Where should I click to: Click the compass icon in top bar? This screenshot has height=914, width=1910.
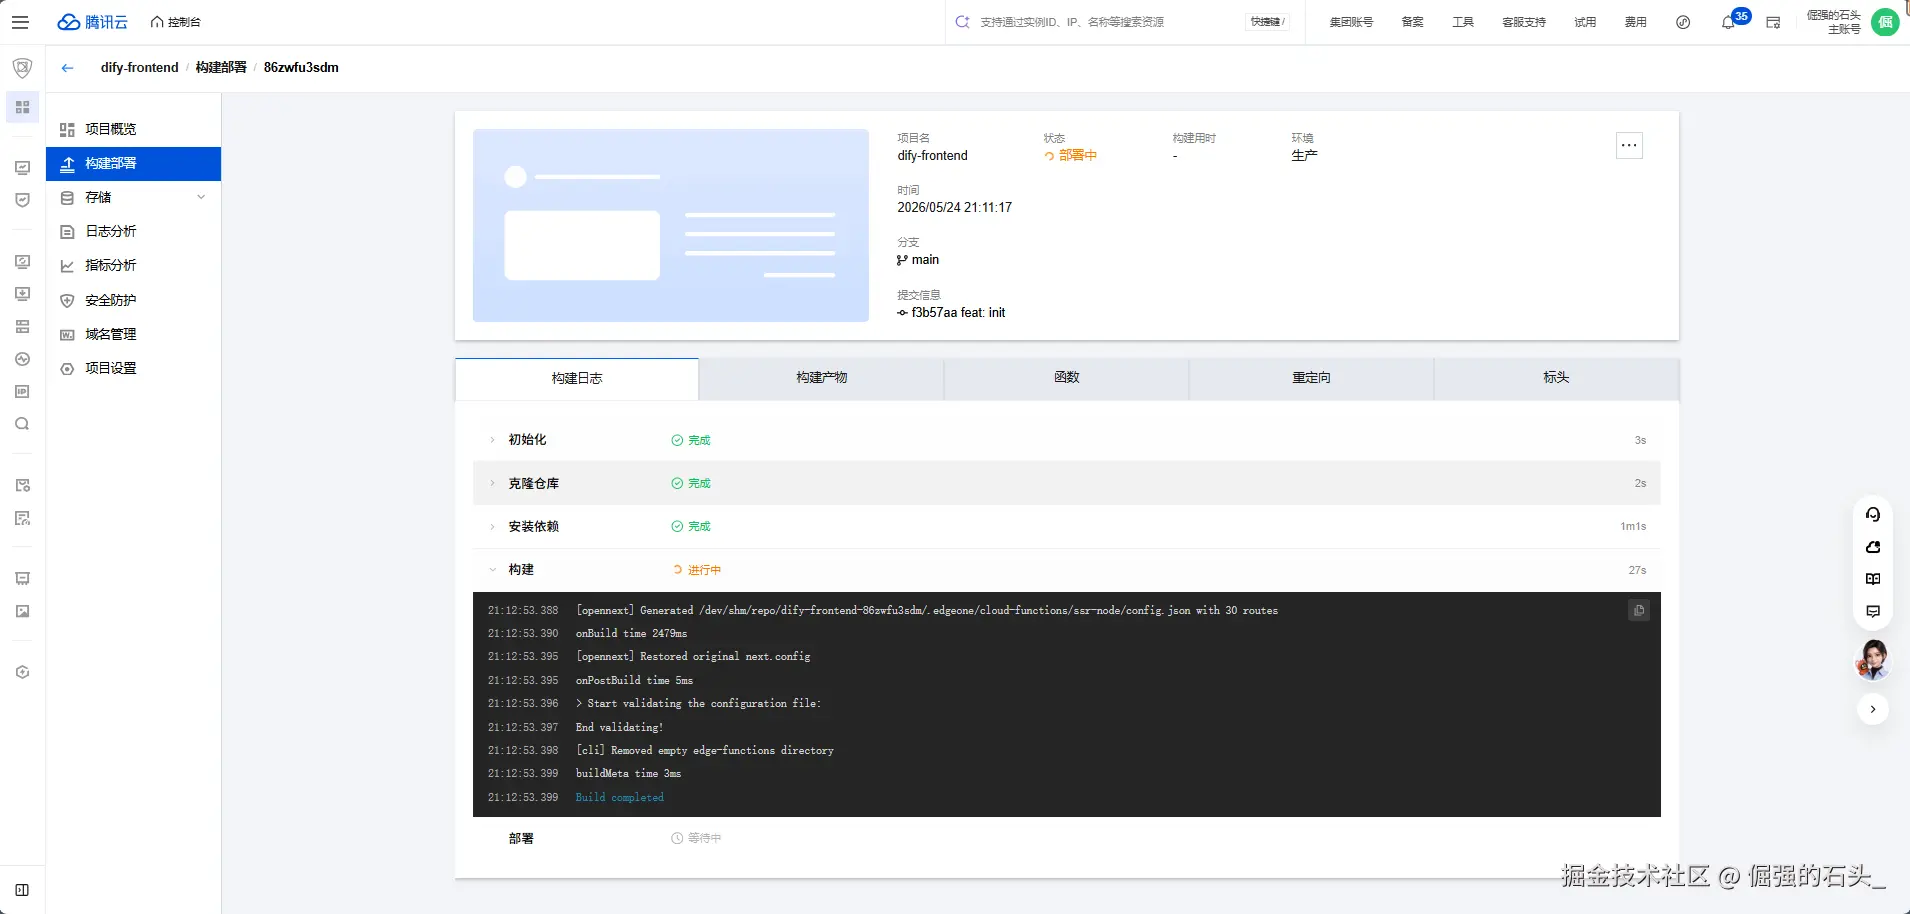(1683, 22)
